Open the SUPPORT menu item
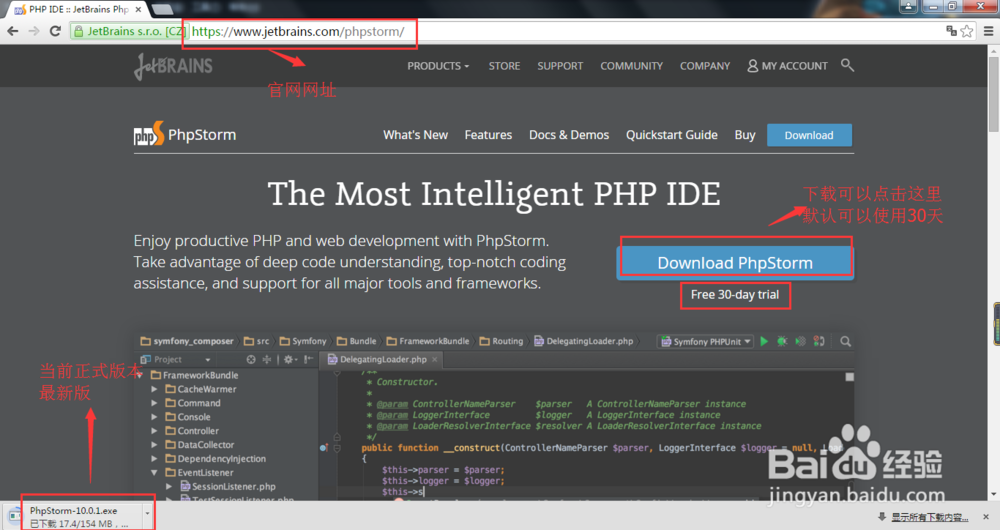The width and height of the screenshot is (1000, 530). (x=560, y=66)
